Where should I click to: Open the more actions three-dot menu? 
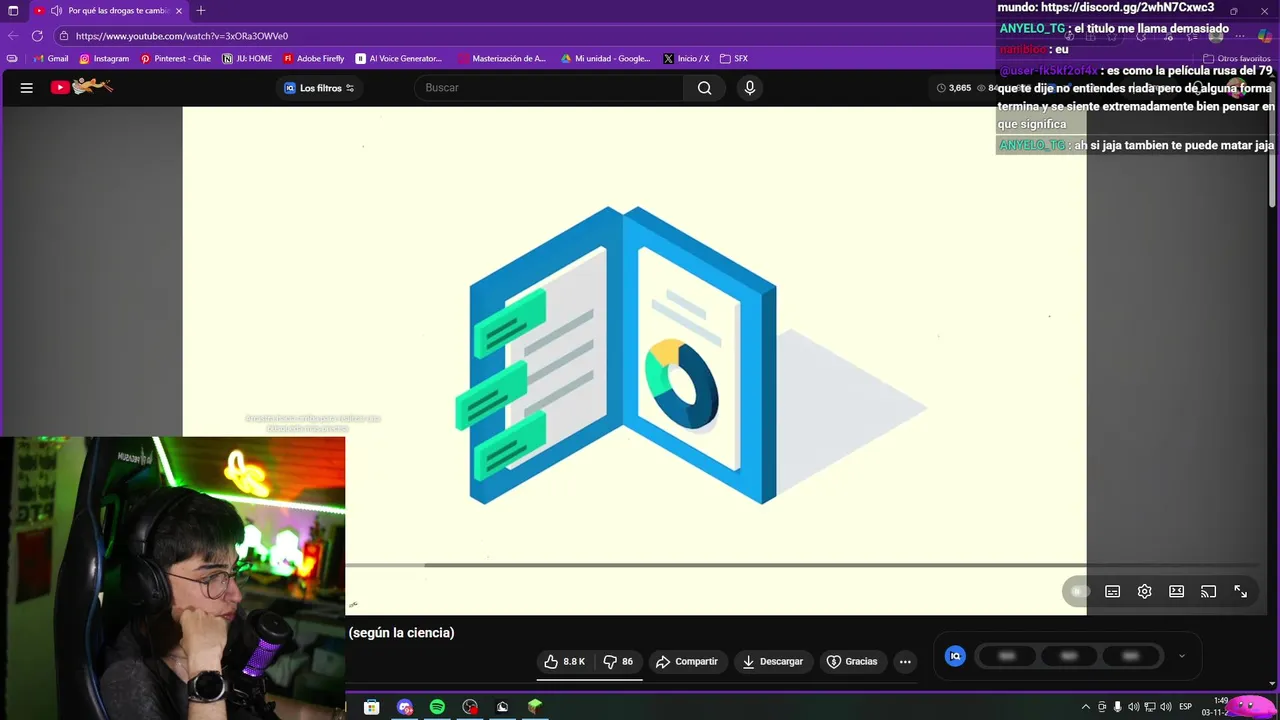click(905, 662)
